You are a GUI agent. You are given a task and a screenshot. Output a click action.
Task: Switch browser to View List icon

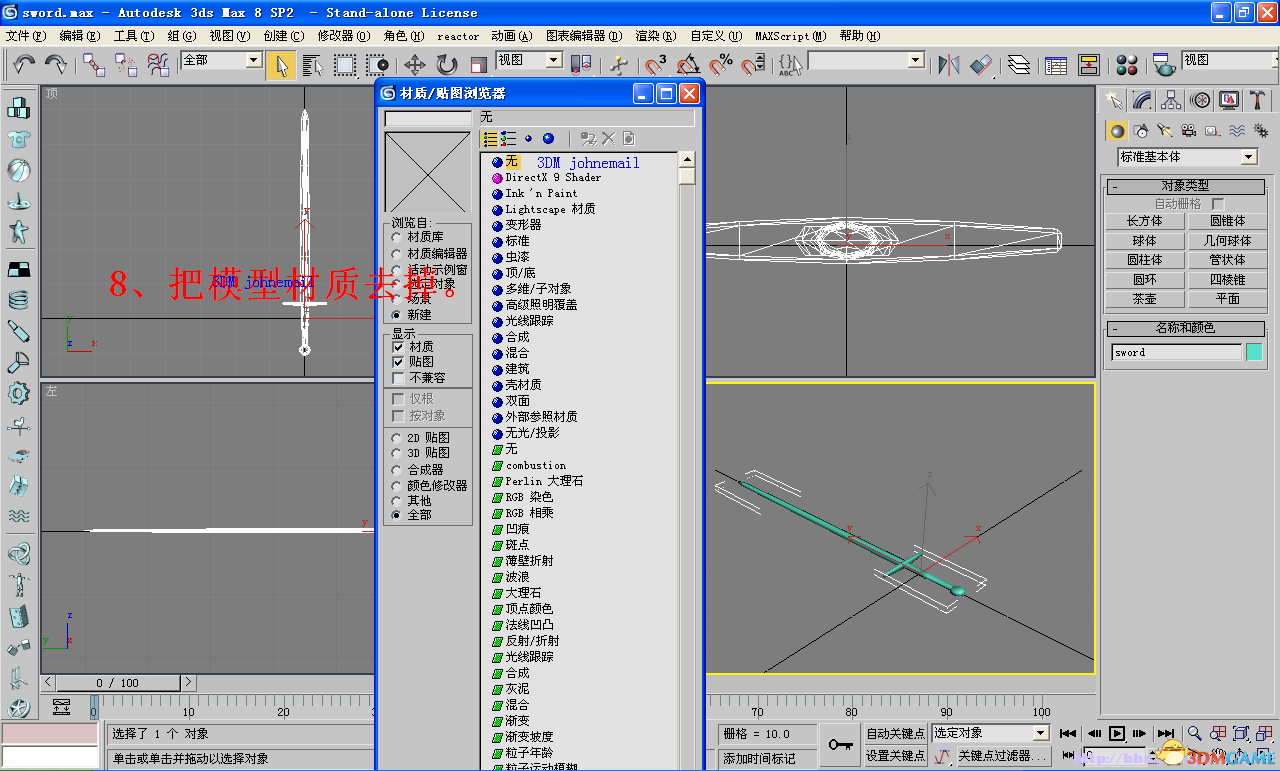pos(490,138)
